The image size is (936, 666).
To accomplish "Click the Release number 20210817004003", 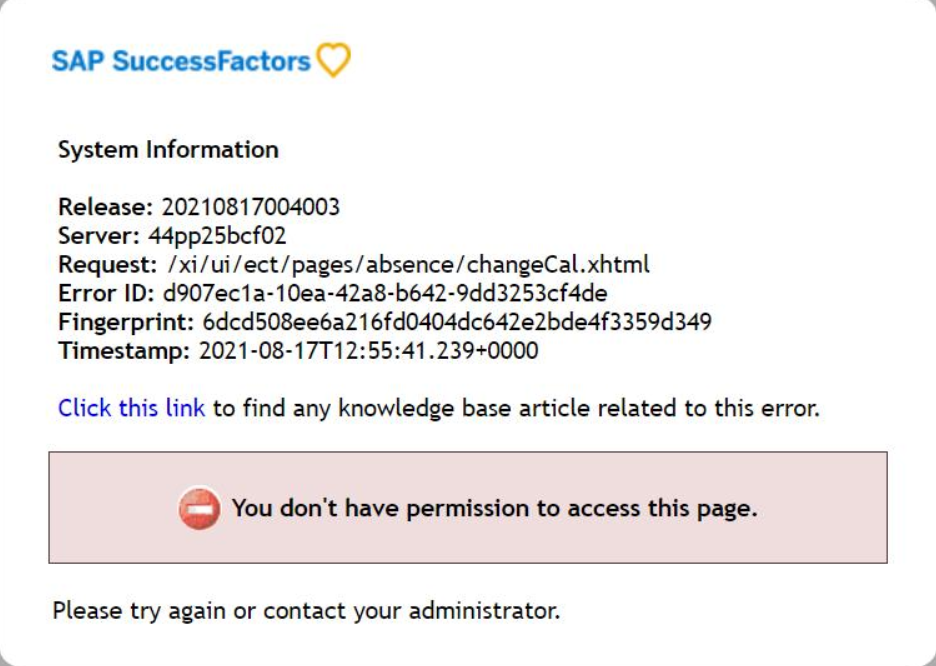I will pos(251,207).
